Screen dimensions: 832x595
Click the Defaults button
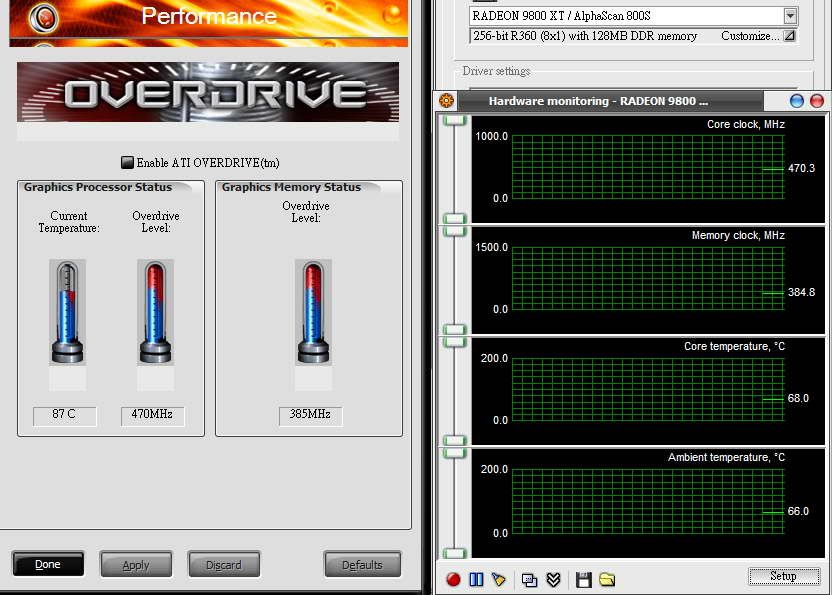tap(362, 565)
